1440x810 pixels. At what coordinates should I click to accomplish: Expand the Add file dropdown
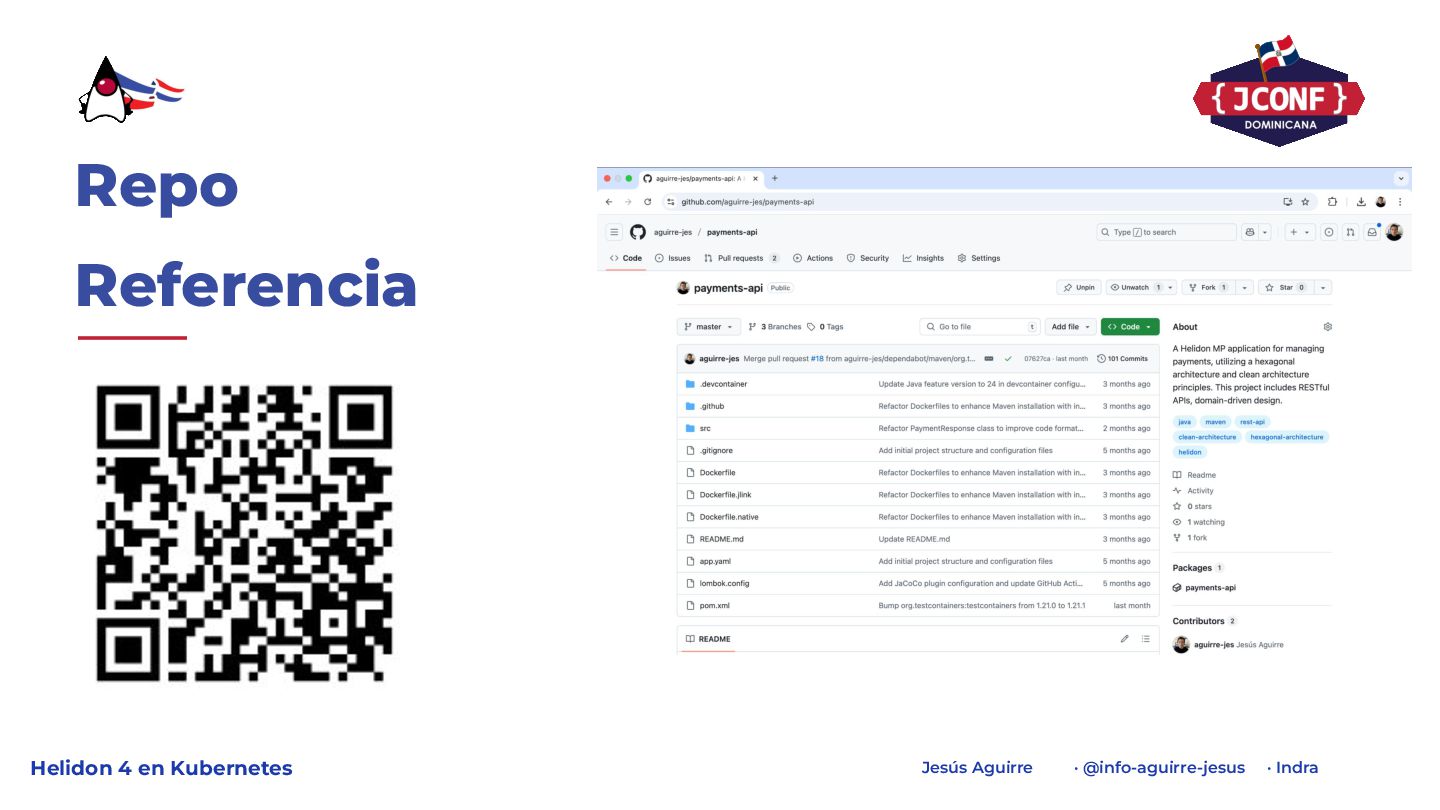1071,327
